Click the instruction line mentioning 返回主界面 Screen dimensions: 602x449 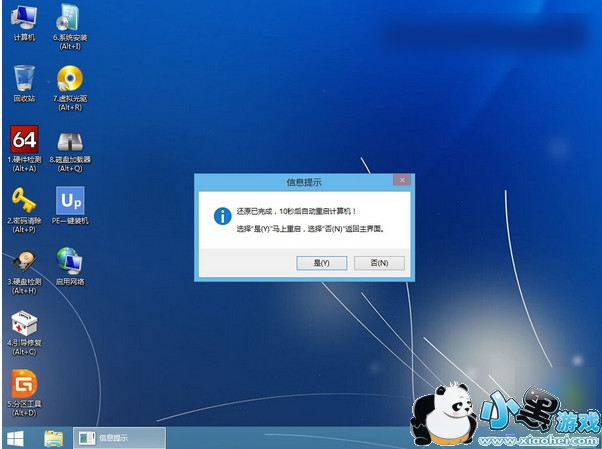tap(310, 229)
